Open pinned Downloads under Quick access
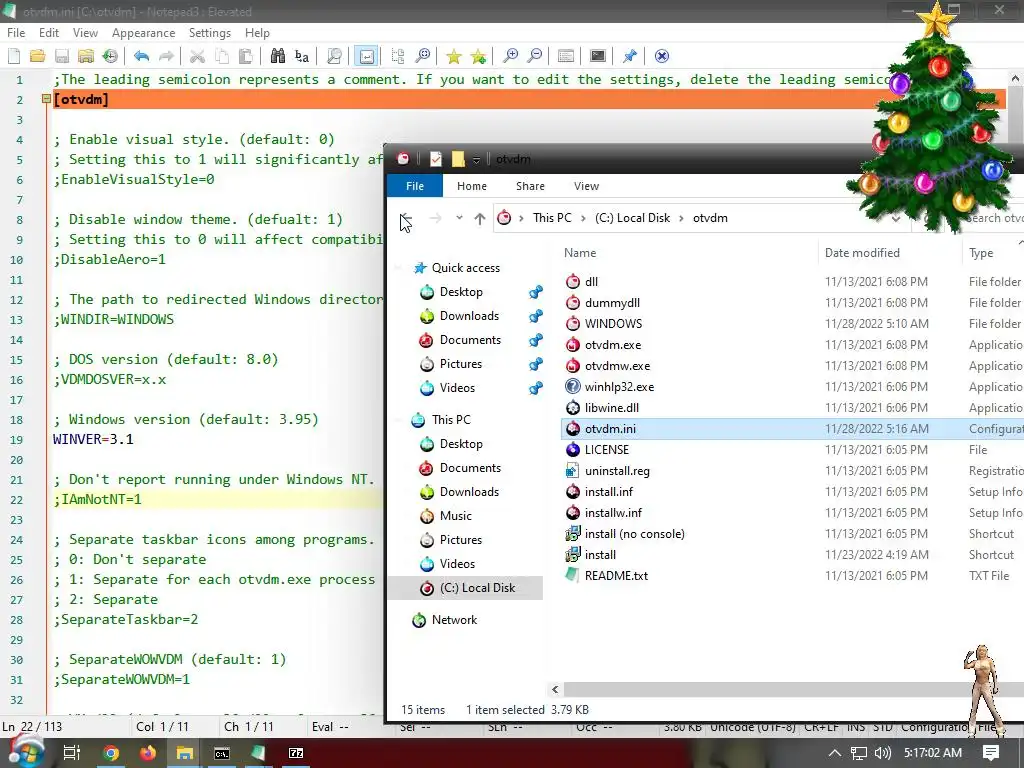1024x768 pixels. [x=469, y=316]
